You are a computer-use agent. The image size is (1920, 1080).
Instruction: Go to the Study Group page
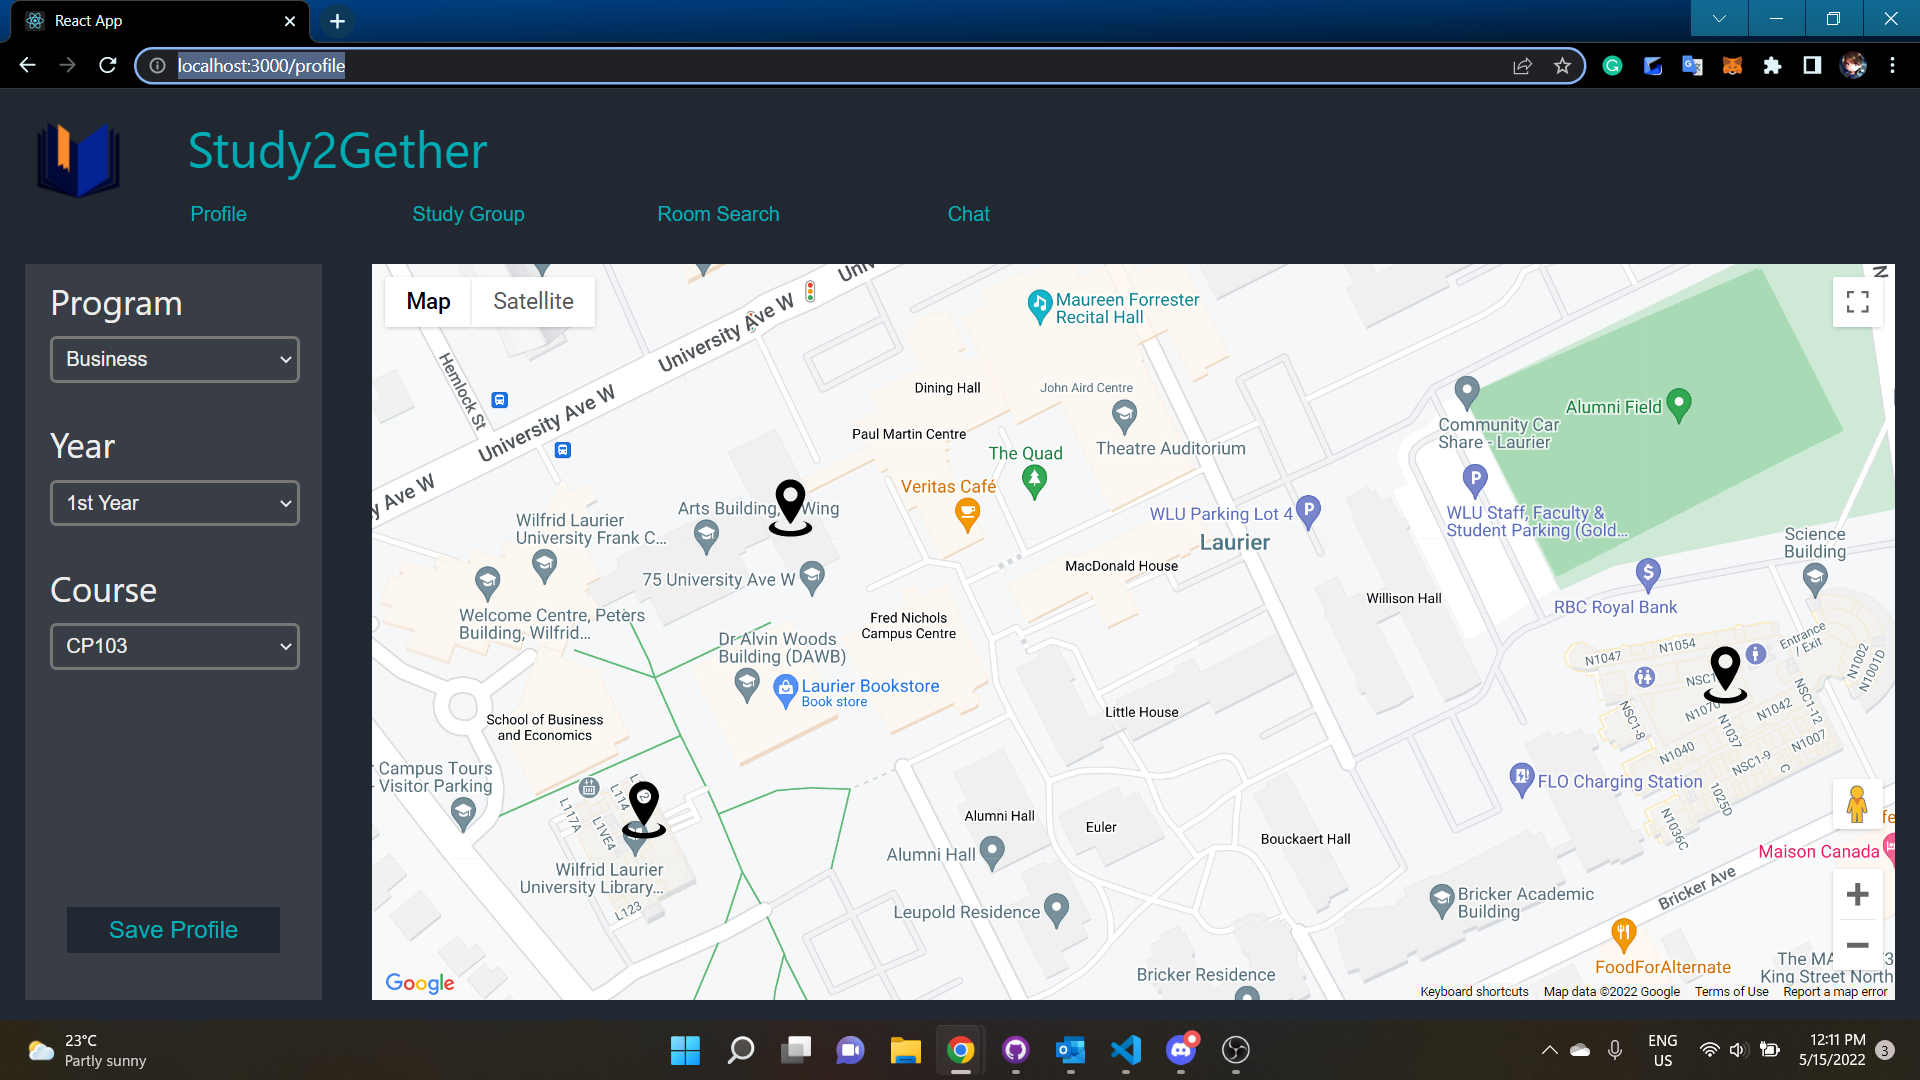pos(468,214)
